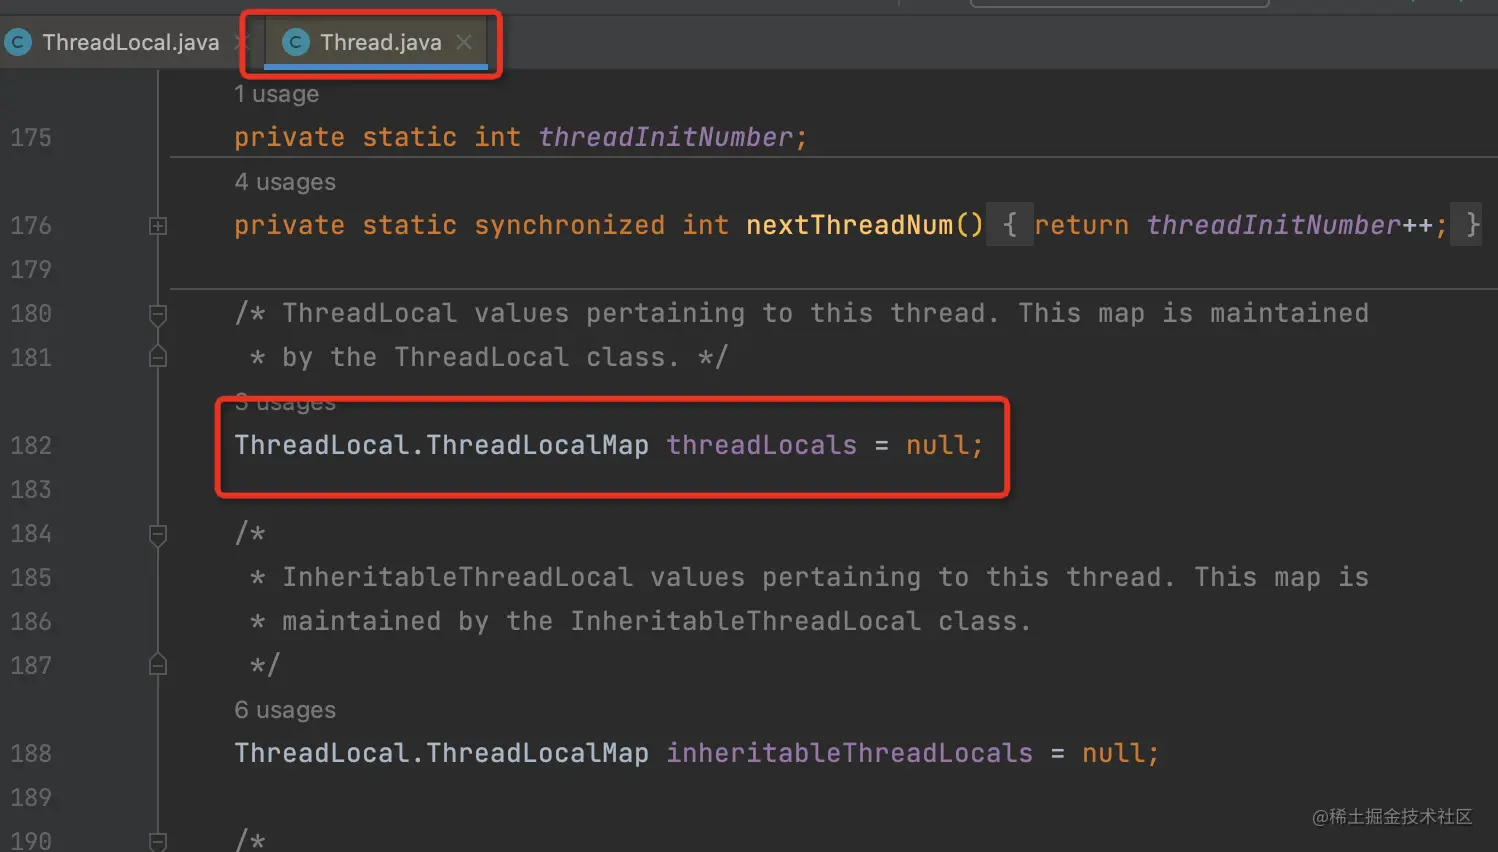Click the inheritableThreadLocals field name on line 188
1498x852 pixels.
tap(850, 753)
